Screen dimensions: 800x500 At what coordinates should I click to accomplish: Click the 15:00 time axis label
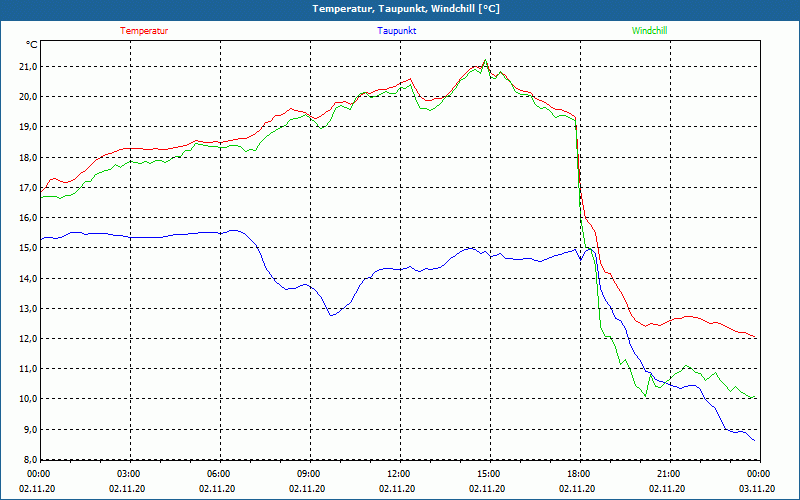tap(488, 474)
